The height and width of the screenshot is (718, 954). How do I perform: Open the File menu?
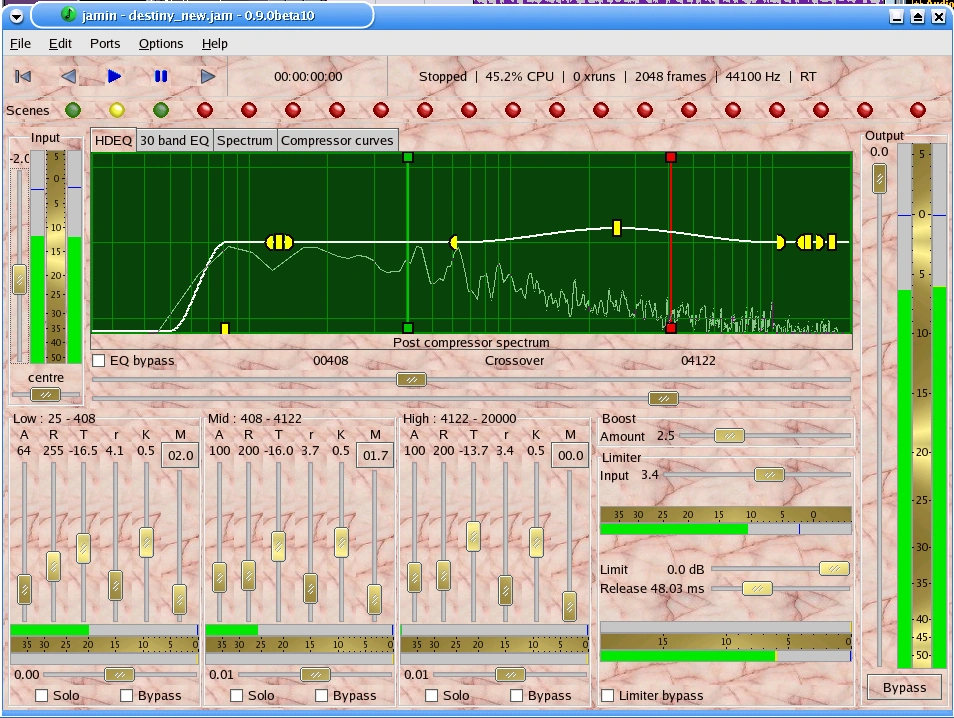point(20,44)
